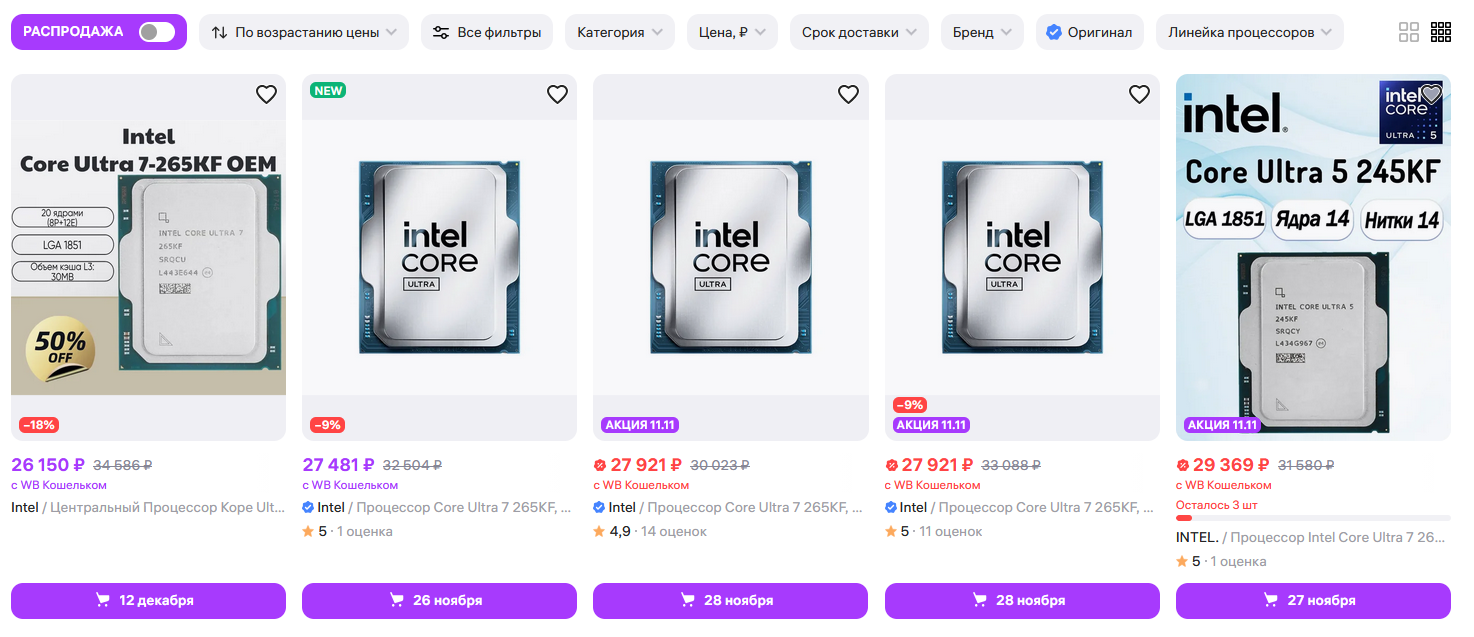This screenshot has width=1474, height=637.
Task: Open the Цена, ₽ price dropdown
Action: (732, 32)
